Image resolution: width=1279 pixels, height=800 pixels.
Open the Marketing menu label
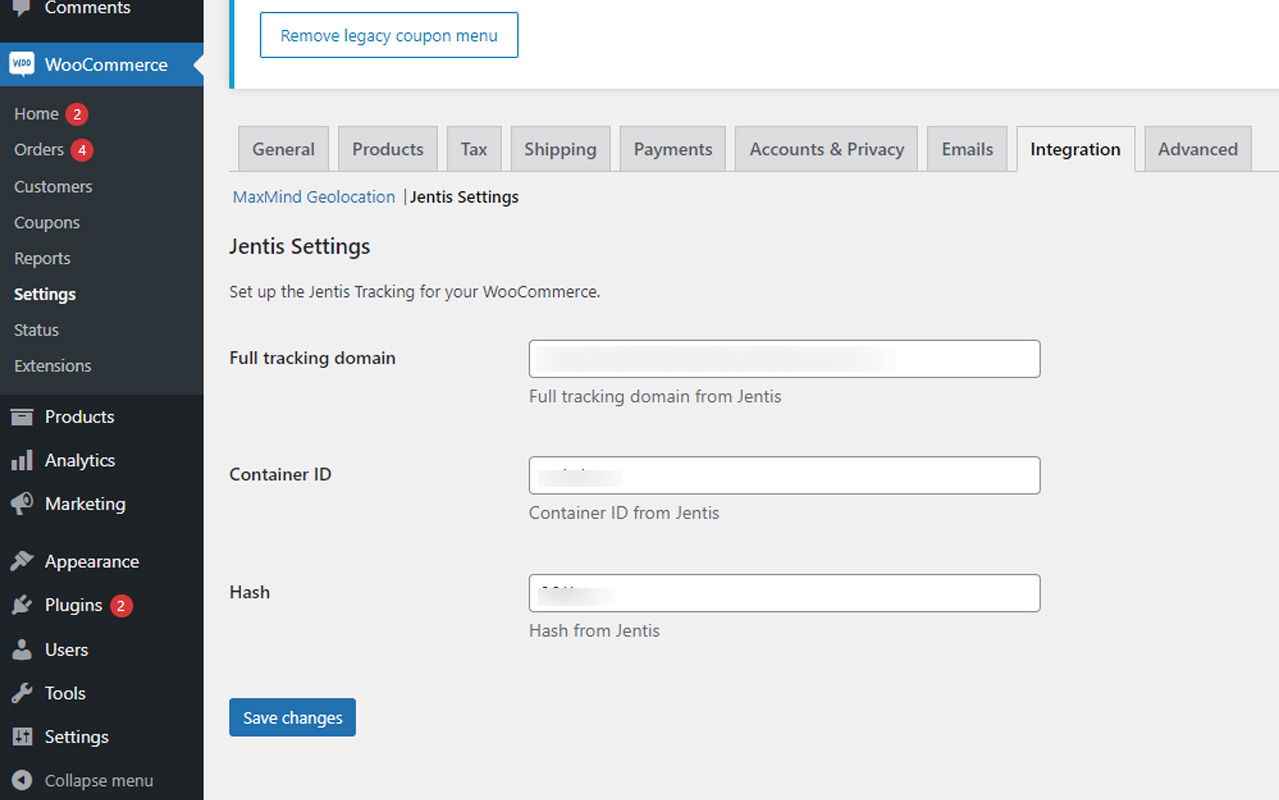[x=85, y=504]
